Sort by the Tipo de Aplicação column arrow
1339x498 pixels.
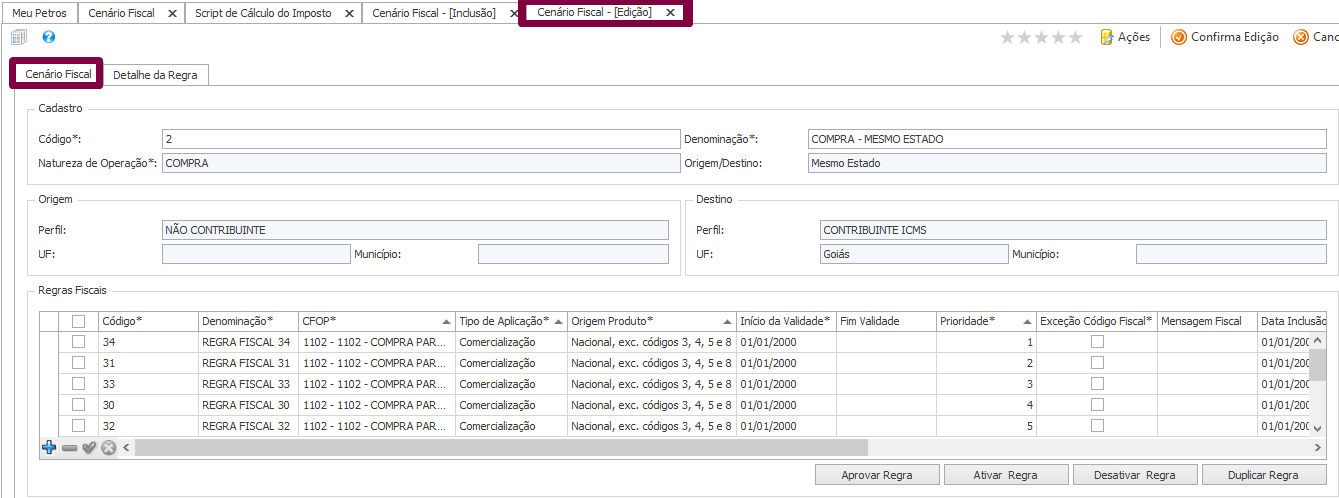(x=558, y=322)
